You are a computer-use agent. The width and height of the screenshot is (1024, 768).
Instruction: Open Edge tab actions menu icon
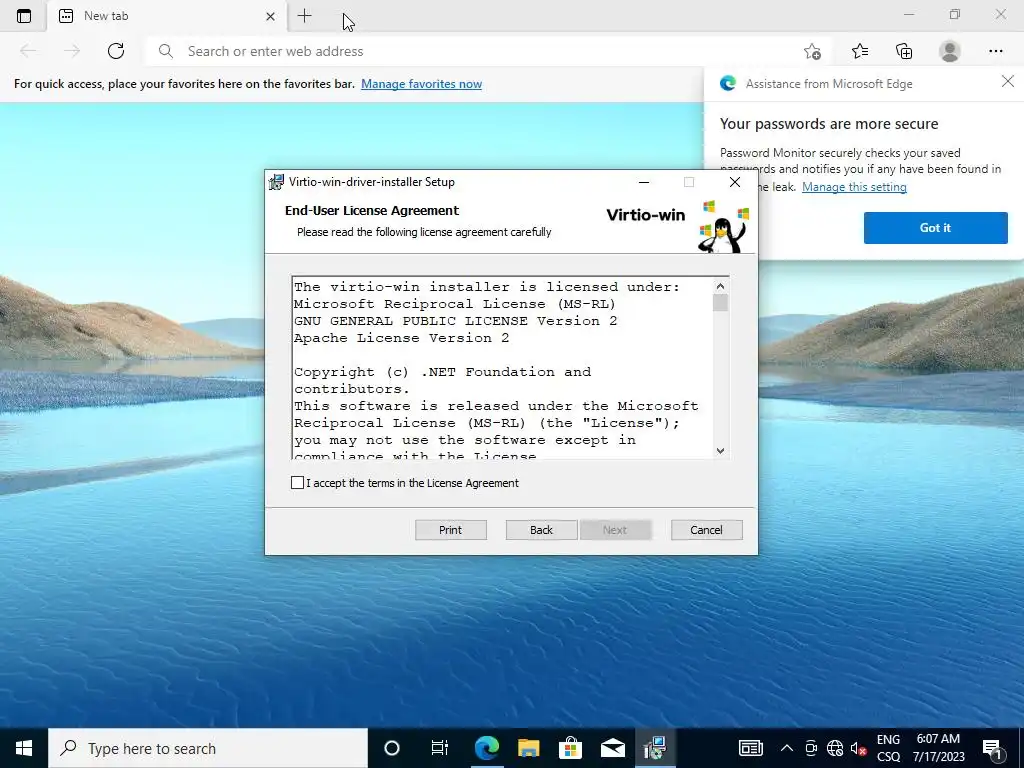point(24,16)
